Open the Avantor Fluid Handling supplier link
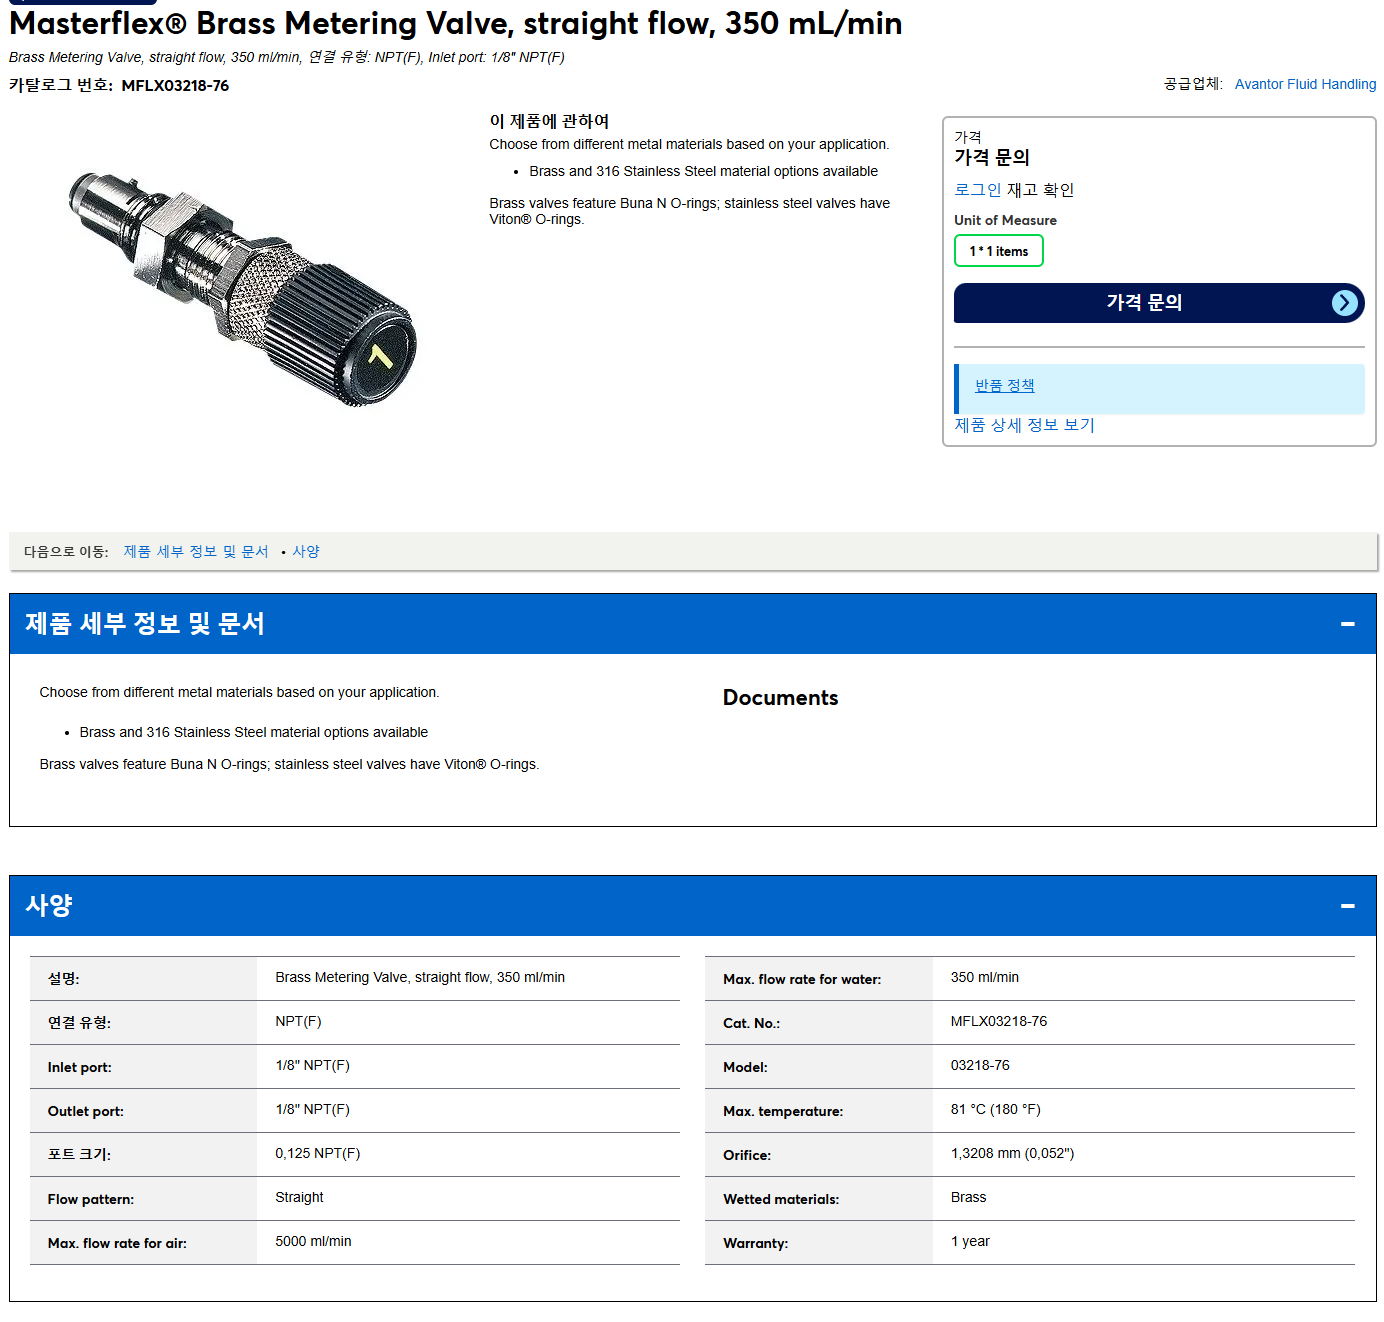Image resolution: width=1384 pixels, height=1322 pixels. pyautogui.click(x=1305, y=84)
